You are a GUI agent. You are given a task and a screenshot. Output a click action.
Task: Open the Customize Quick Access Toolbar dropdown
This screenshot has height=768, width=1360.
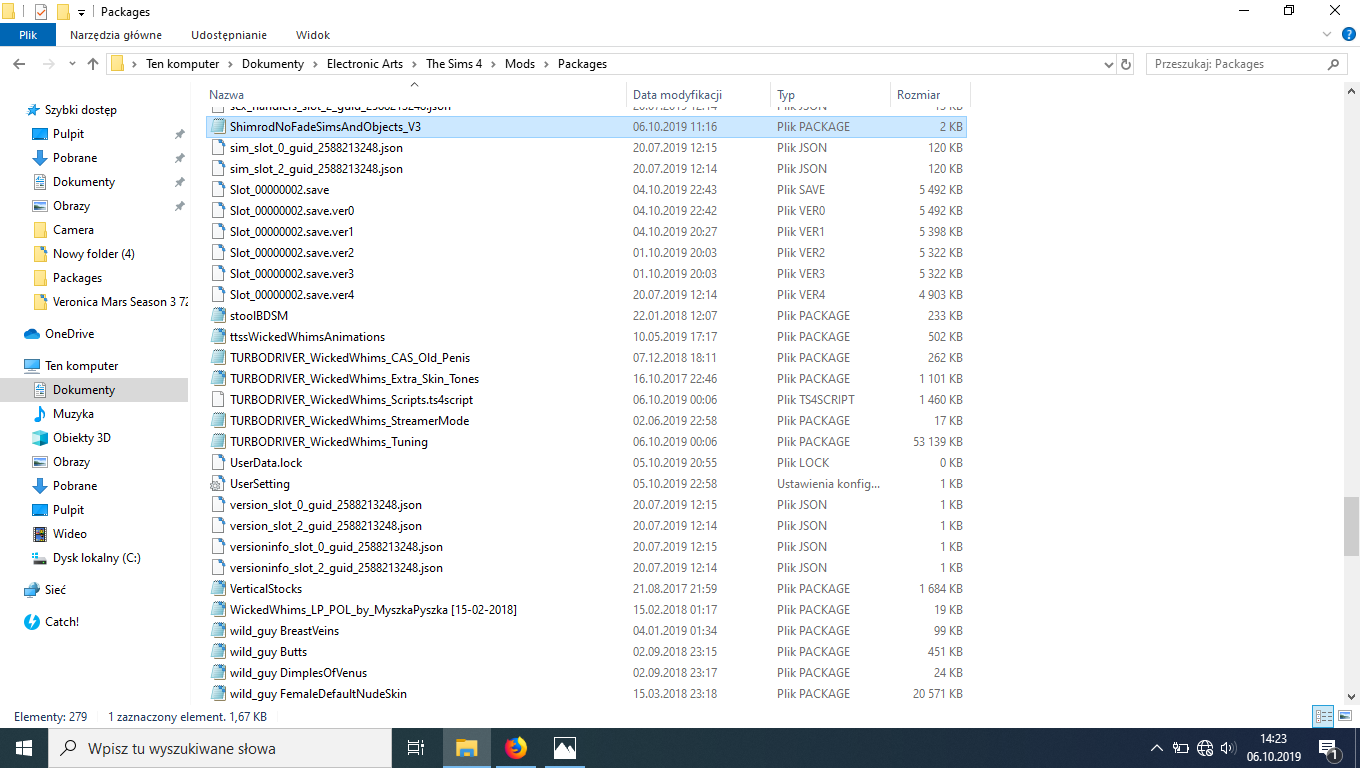(81, 12)
